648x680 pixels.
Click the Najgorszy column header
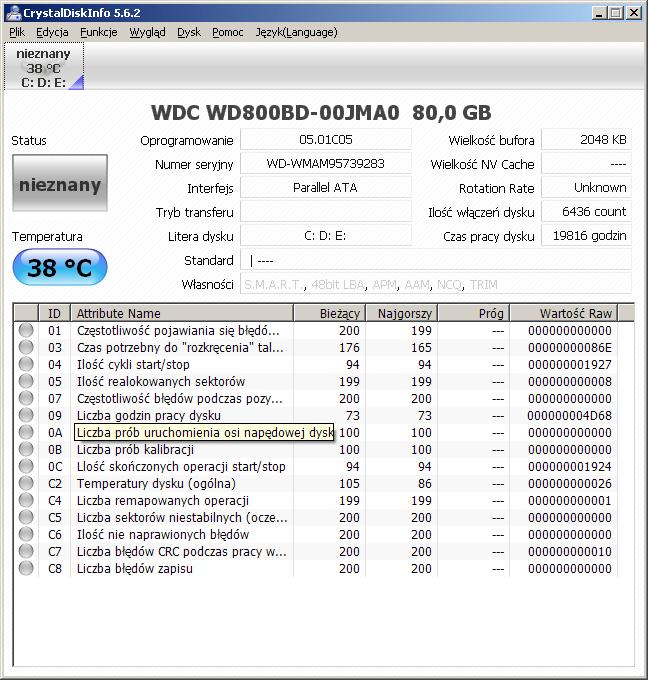(402, 313)
